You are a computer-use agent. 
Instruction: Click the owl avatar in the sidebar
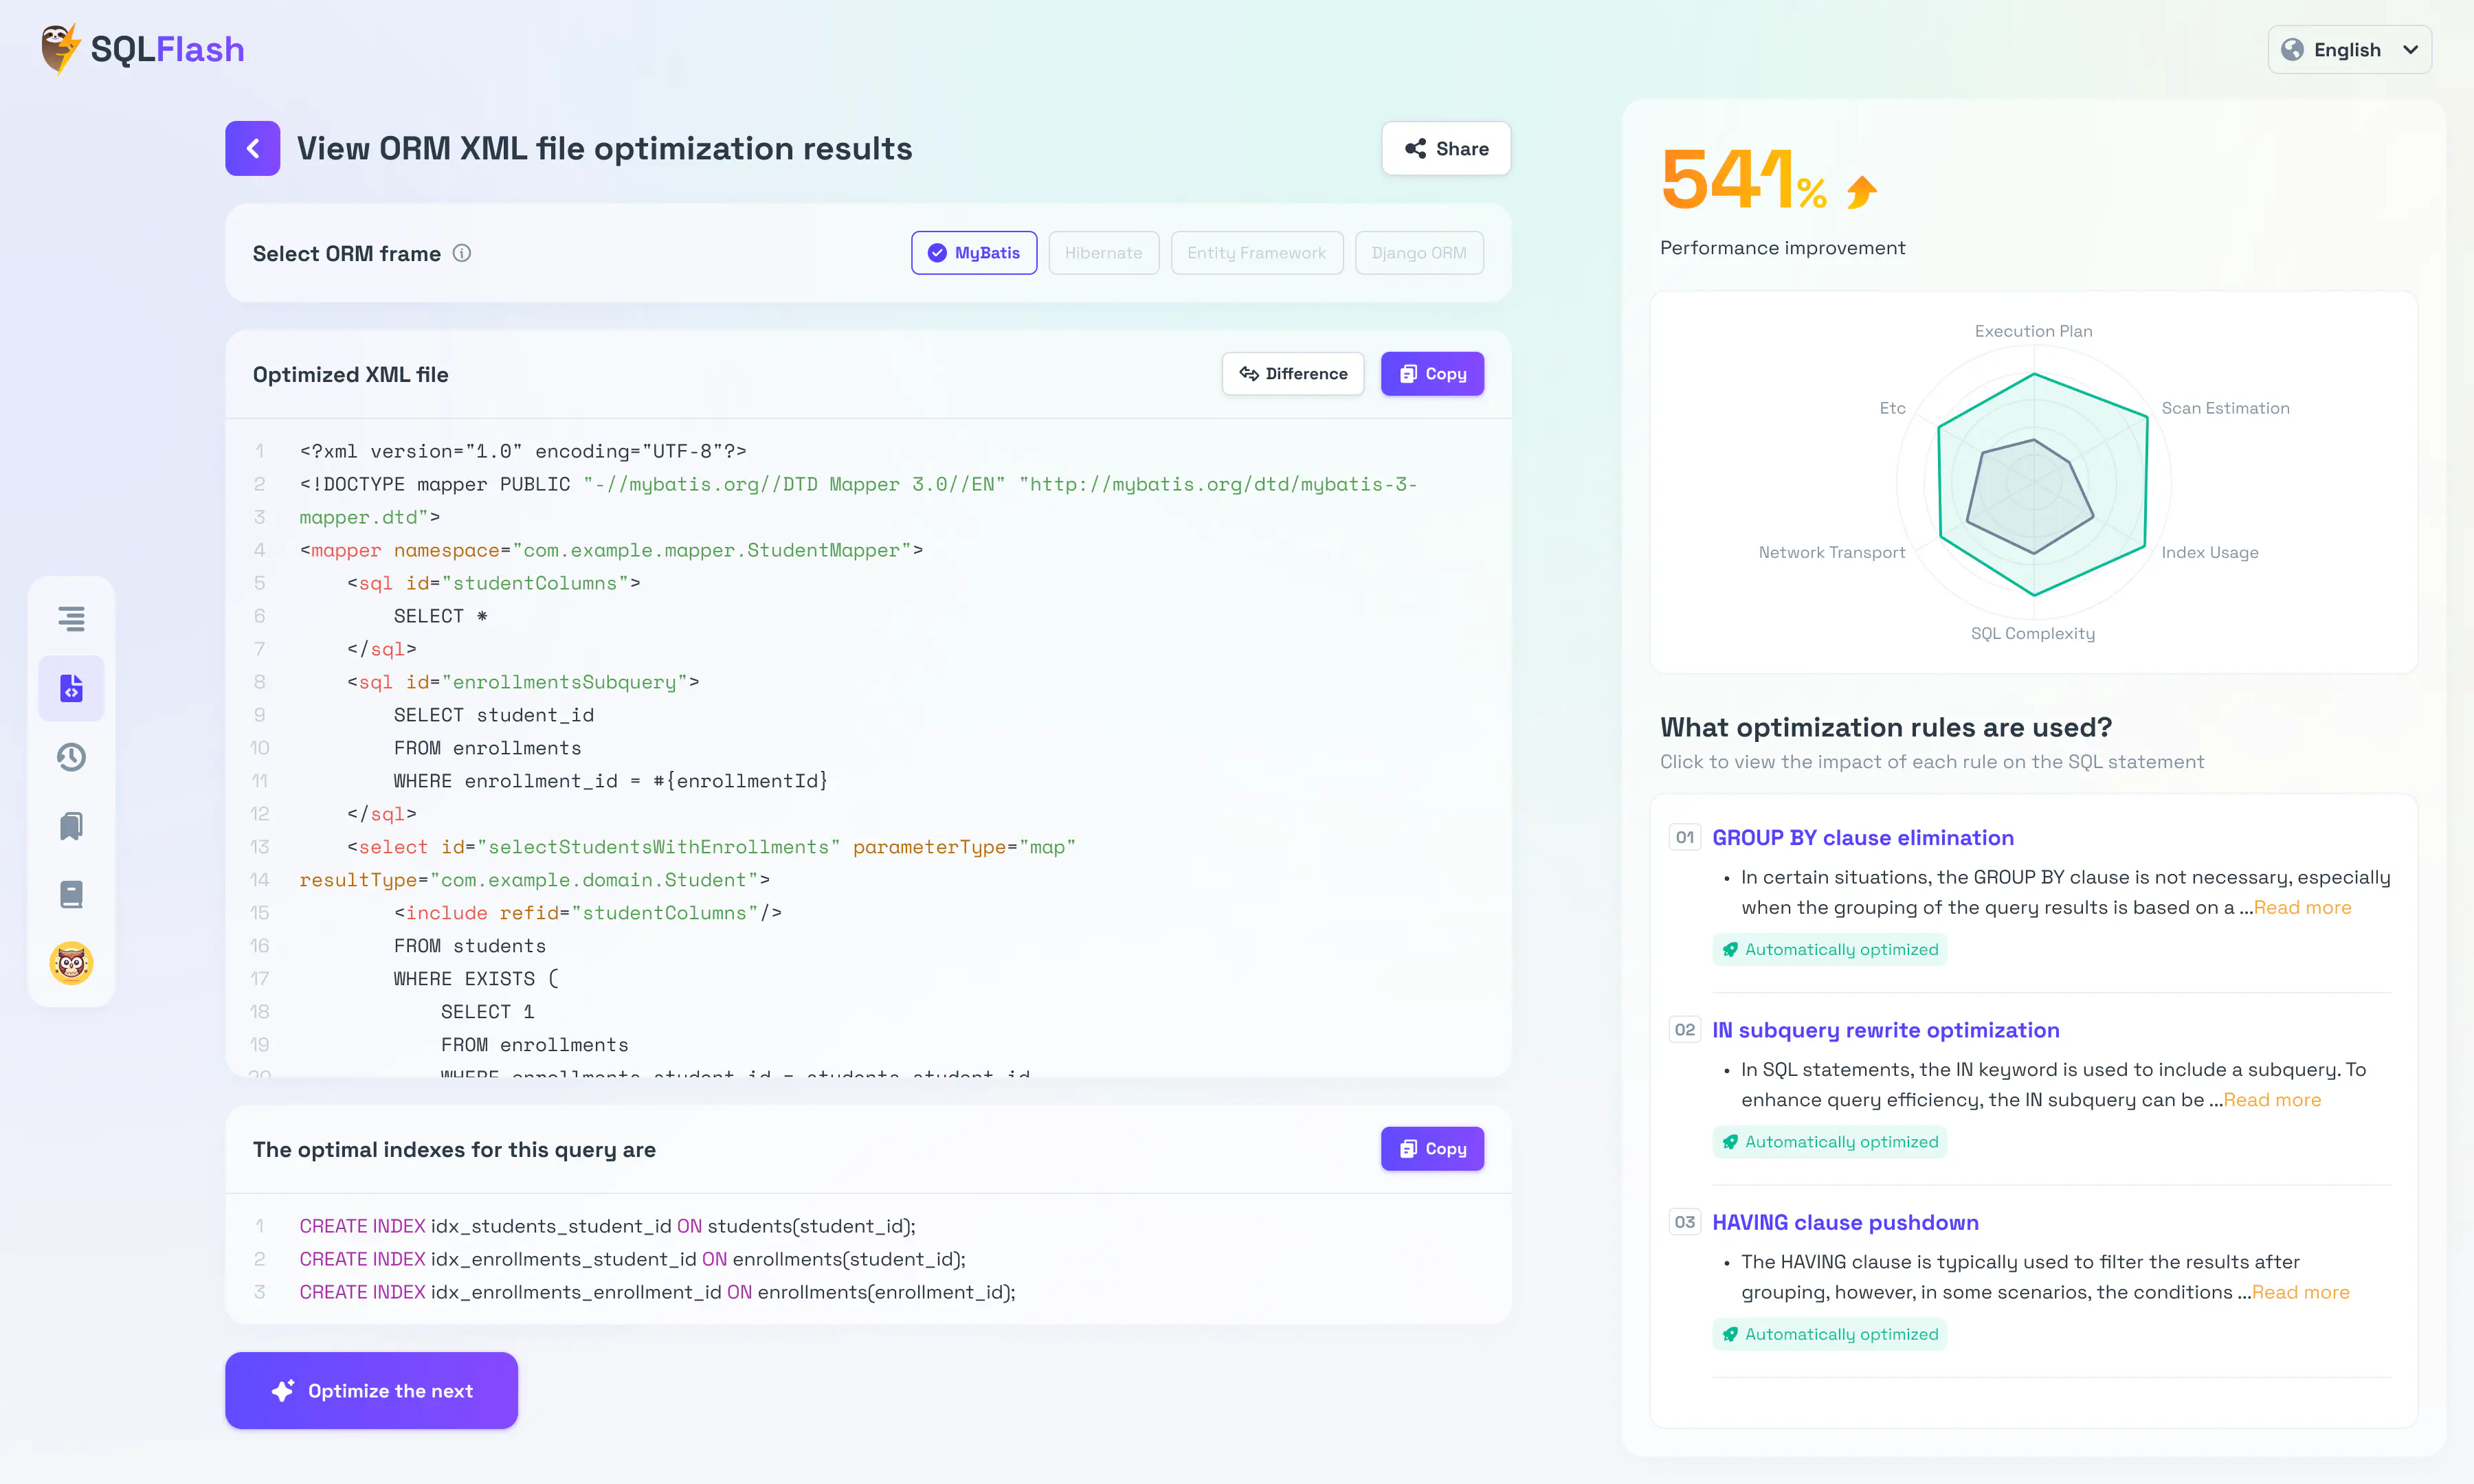click(x=71, y=963)
